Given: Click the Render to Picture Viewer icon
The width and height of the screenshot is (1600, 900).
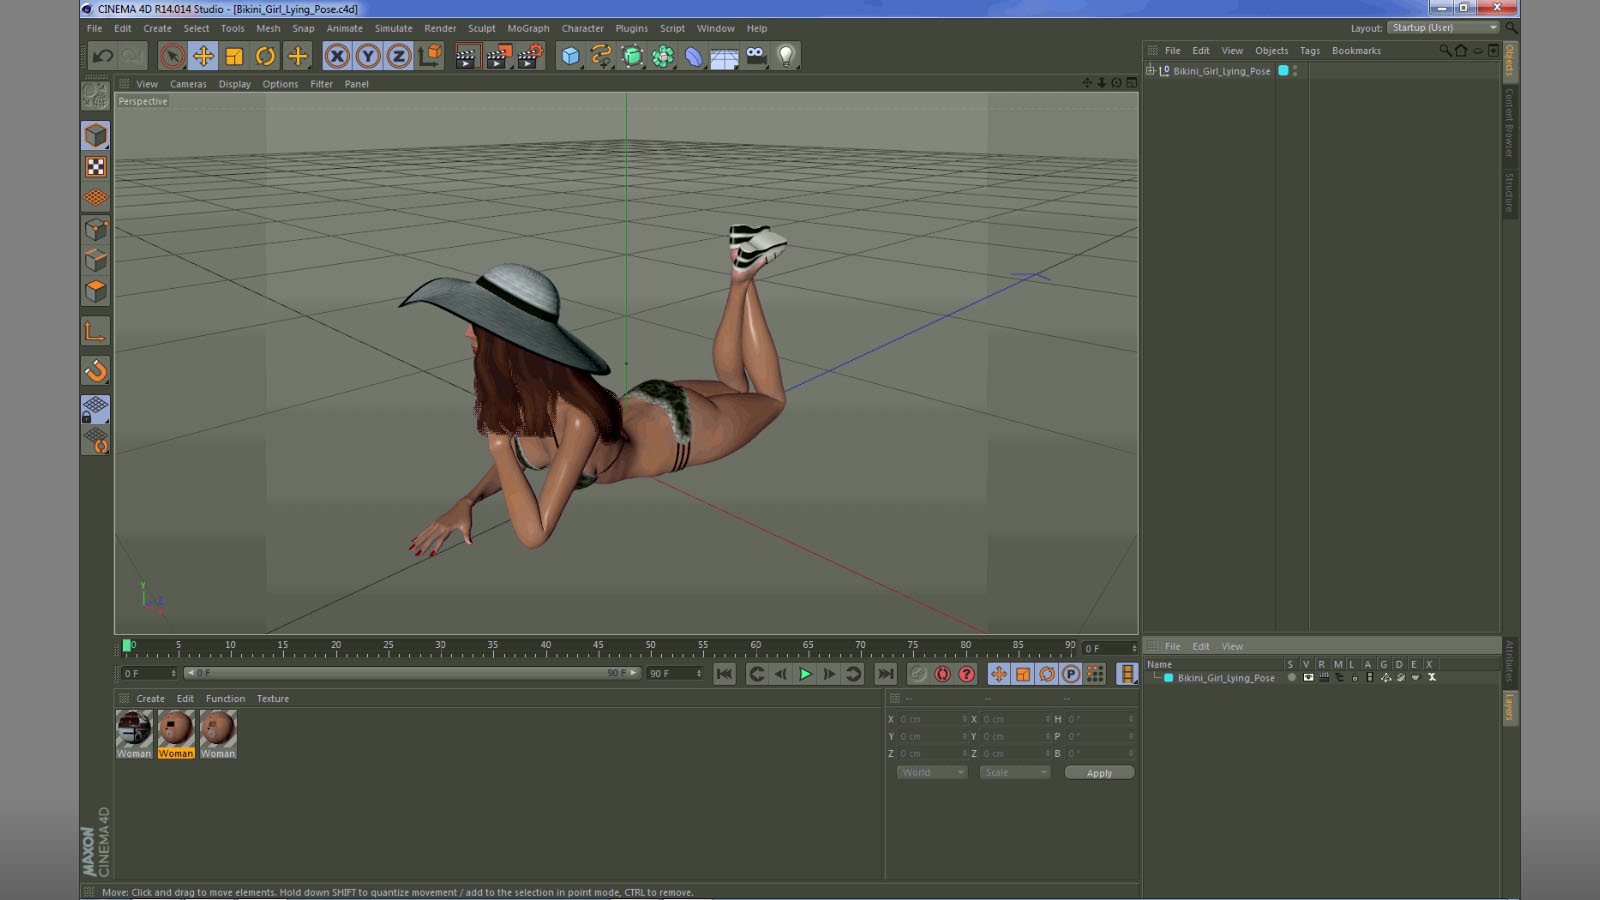Looking at the screenshot, I should (x=497, y=56).
